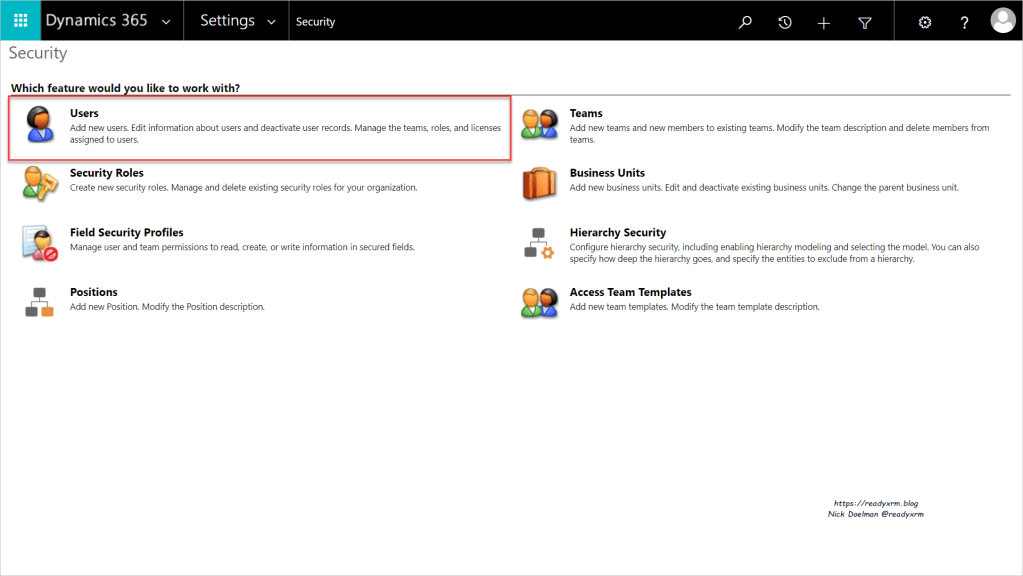1023x576 pixels.
Task: Click the Hierarchy Security icon
Action: point(539,243)
